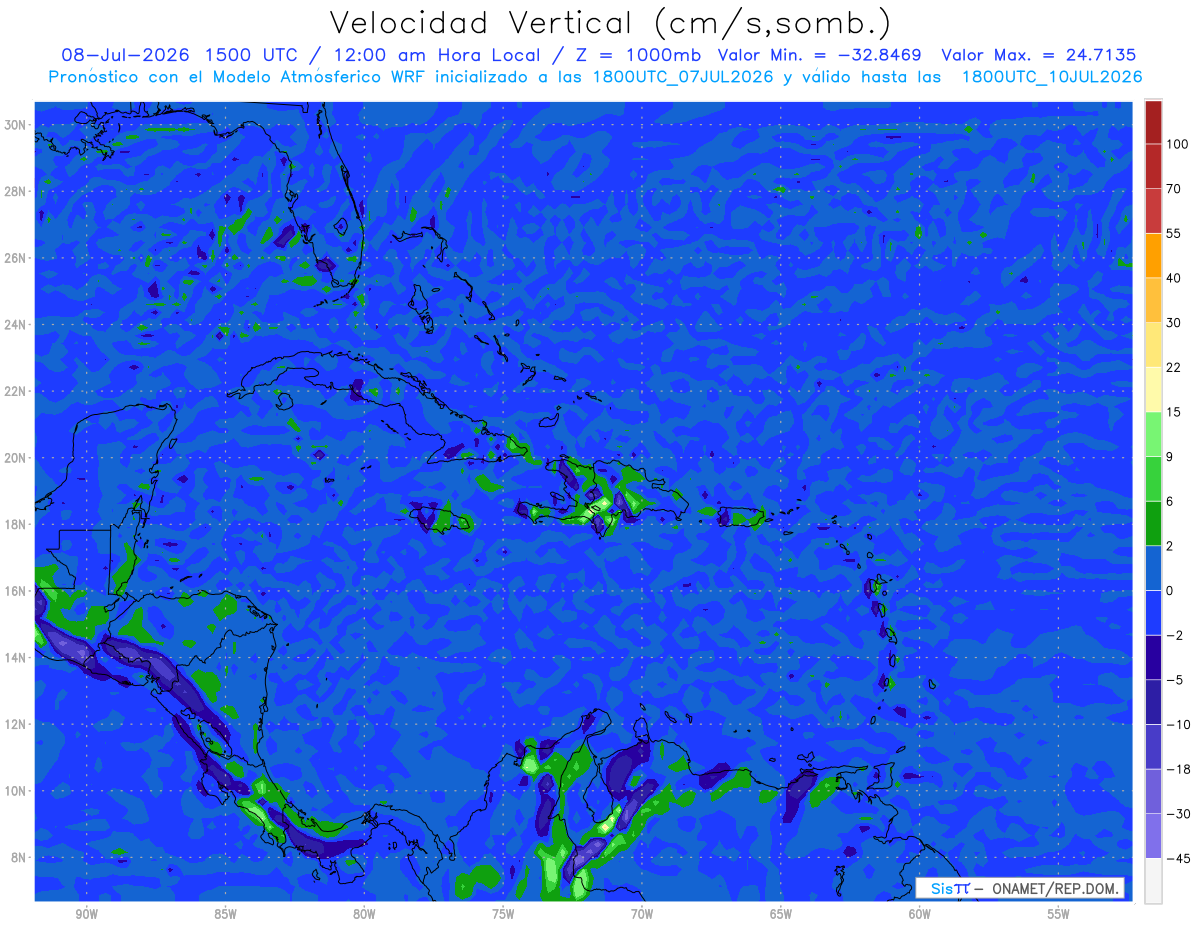Image resolution: width=1200 pixels, height=927 pixels.
Task: Click the "Valor Max. = 24.7135" text
Action: point(1038,55)
